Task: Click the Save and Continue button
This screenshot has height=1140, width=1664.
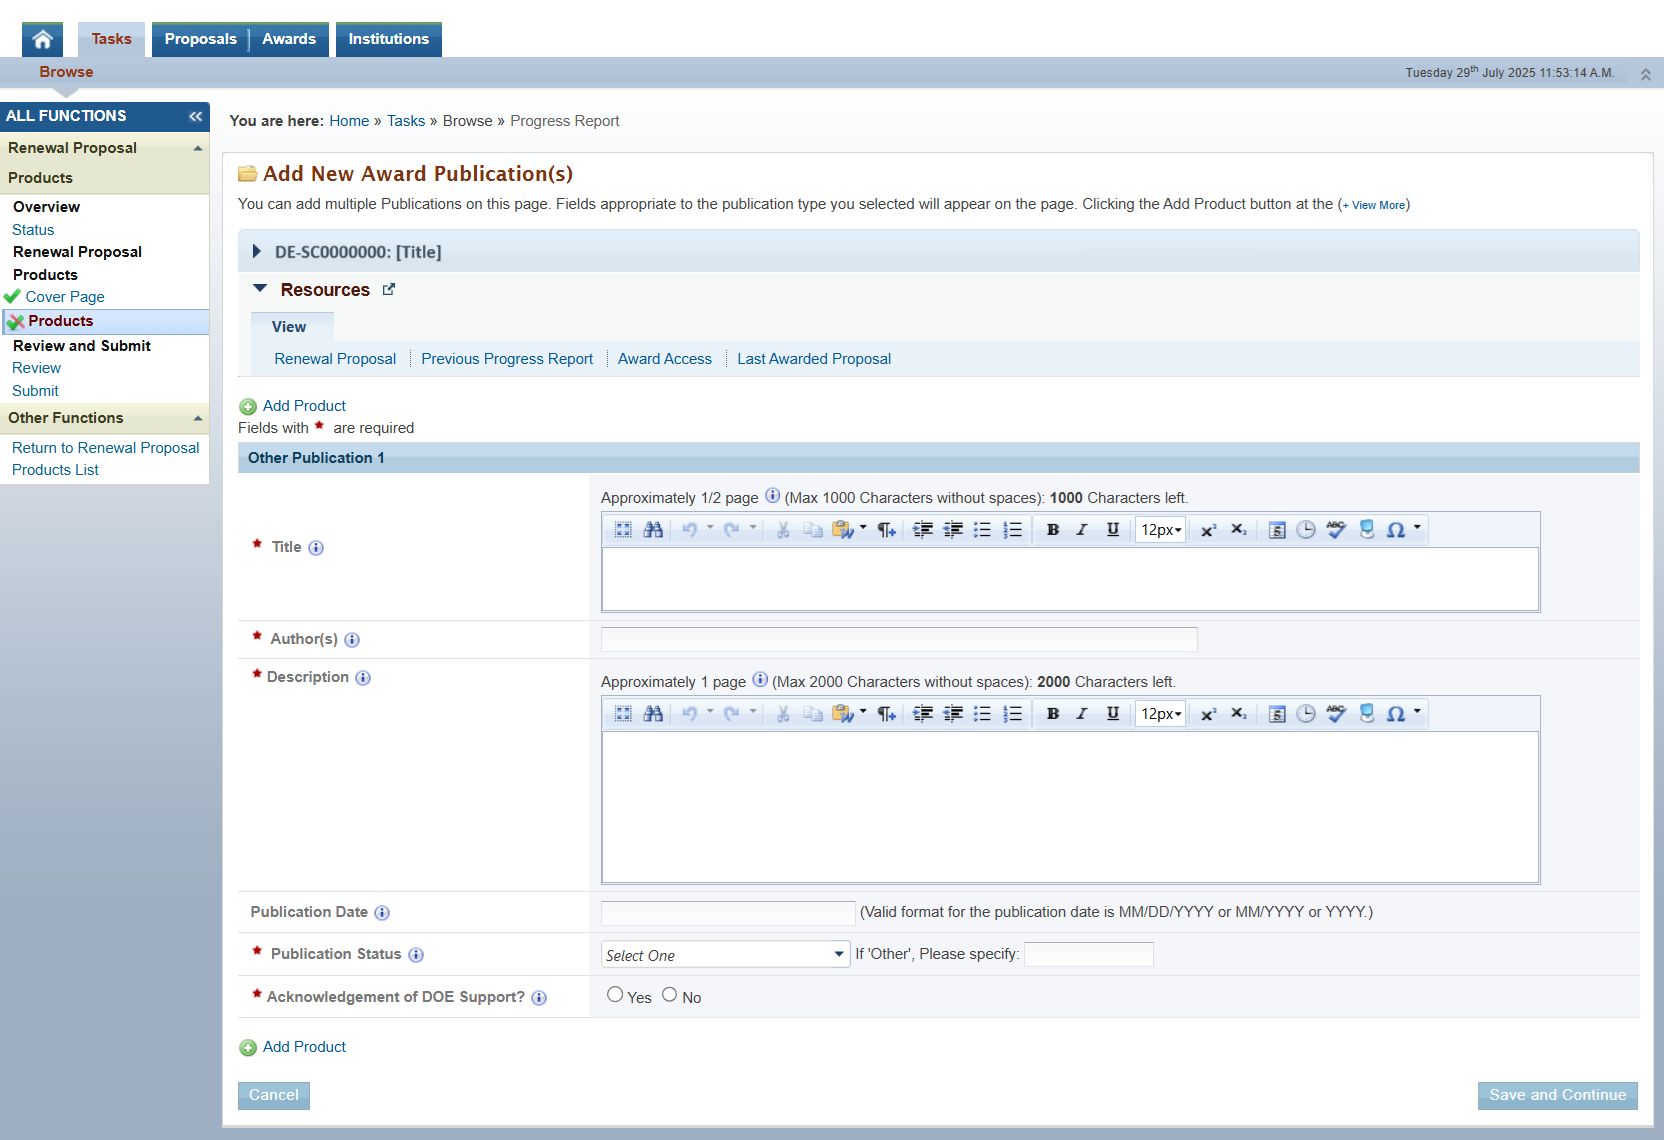Action: point(1557,1095)
